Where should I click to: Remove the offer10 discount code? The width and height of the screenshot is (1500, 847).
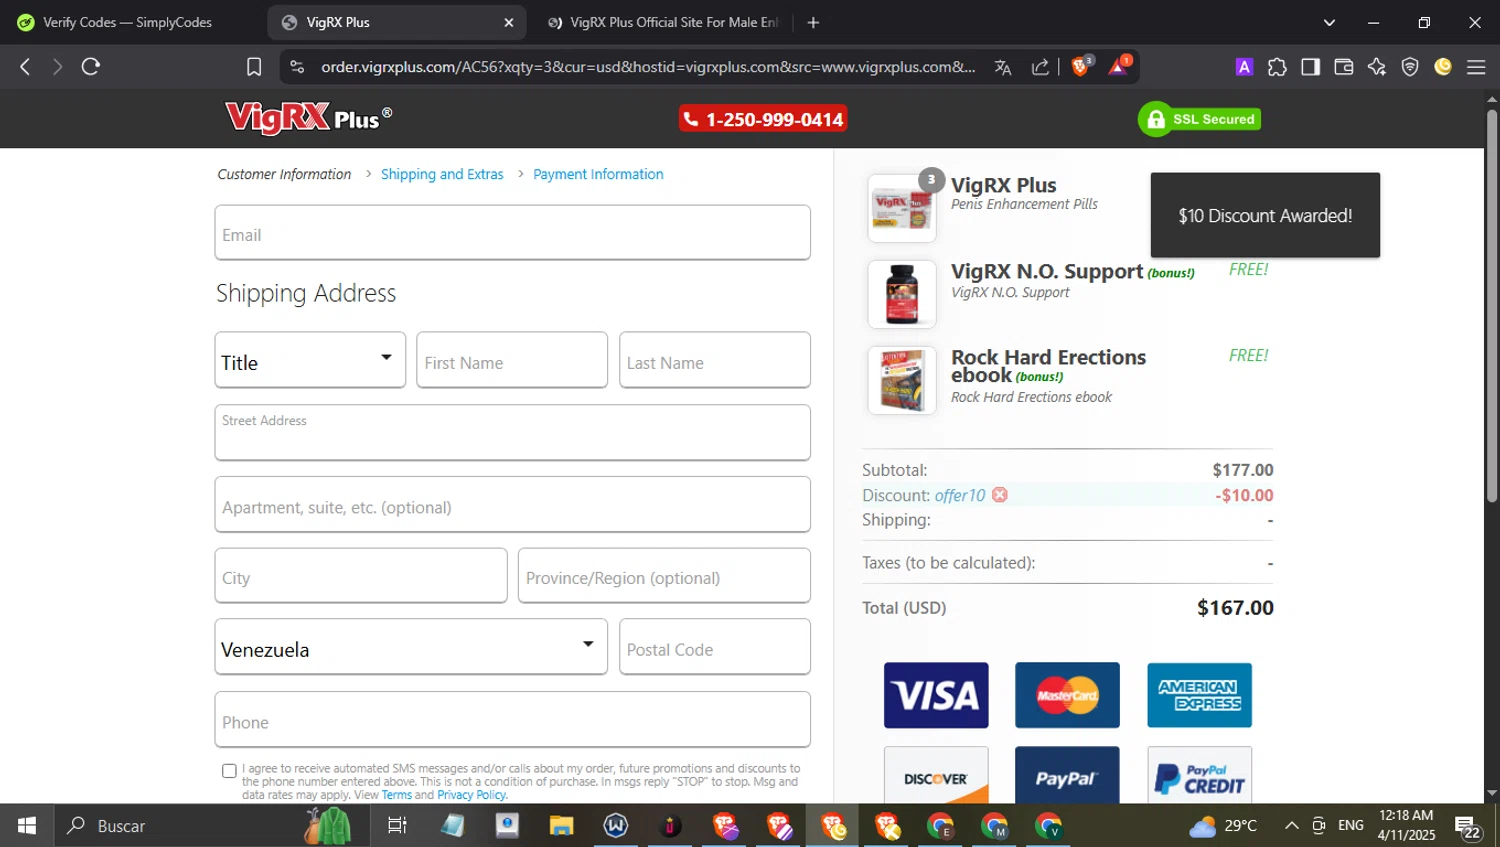point(1000,495)
